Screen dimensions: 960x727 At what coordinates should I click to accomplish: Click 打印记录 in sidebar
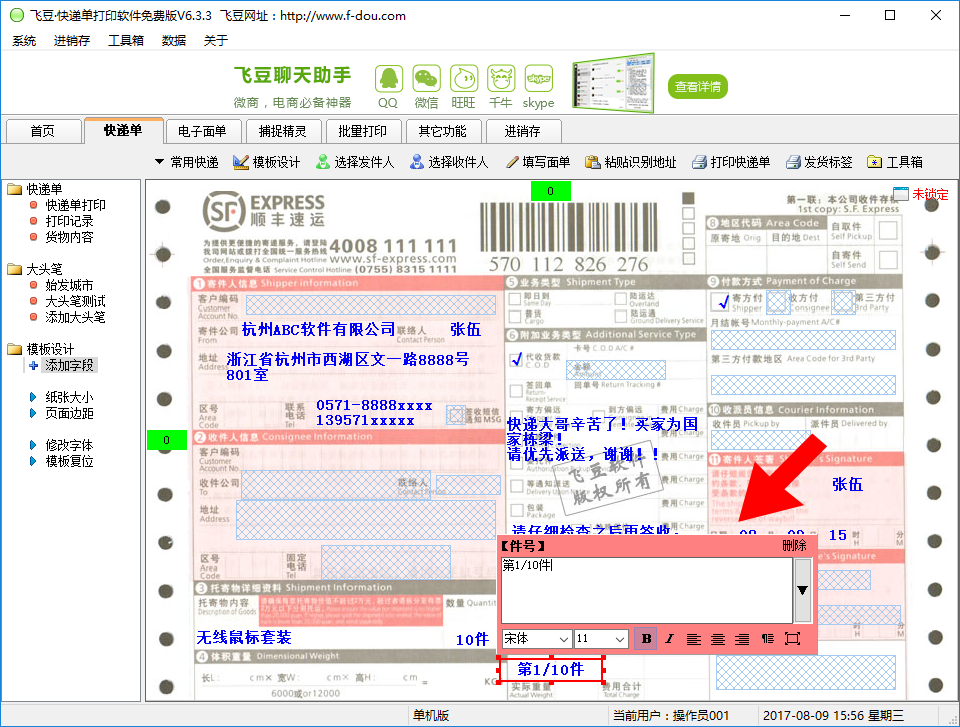pyautogui.click(x=69, y=221)
